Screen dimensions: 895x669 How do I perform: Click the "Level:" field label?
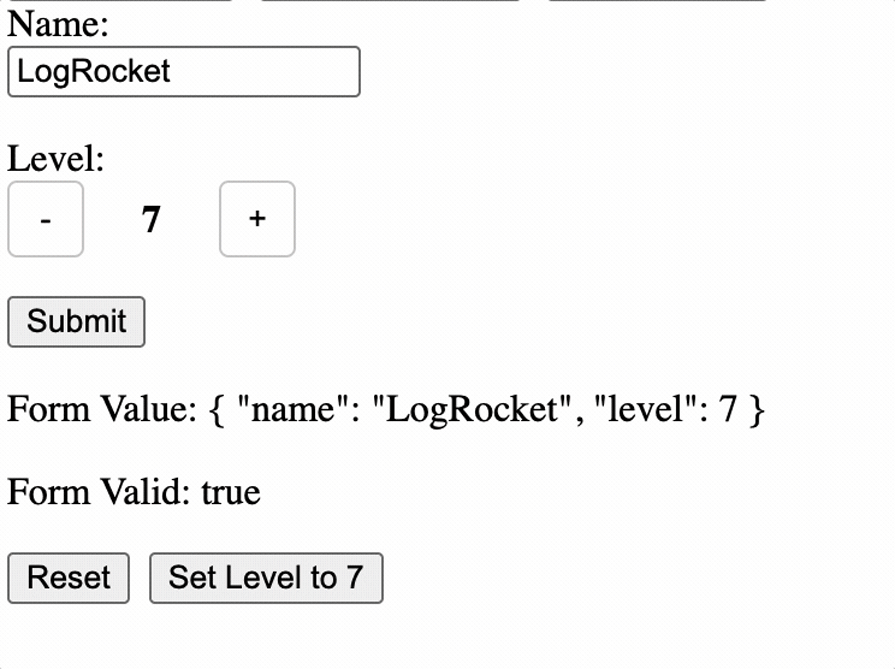[x=56, y=159]
